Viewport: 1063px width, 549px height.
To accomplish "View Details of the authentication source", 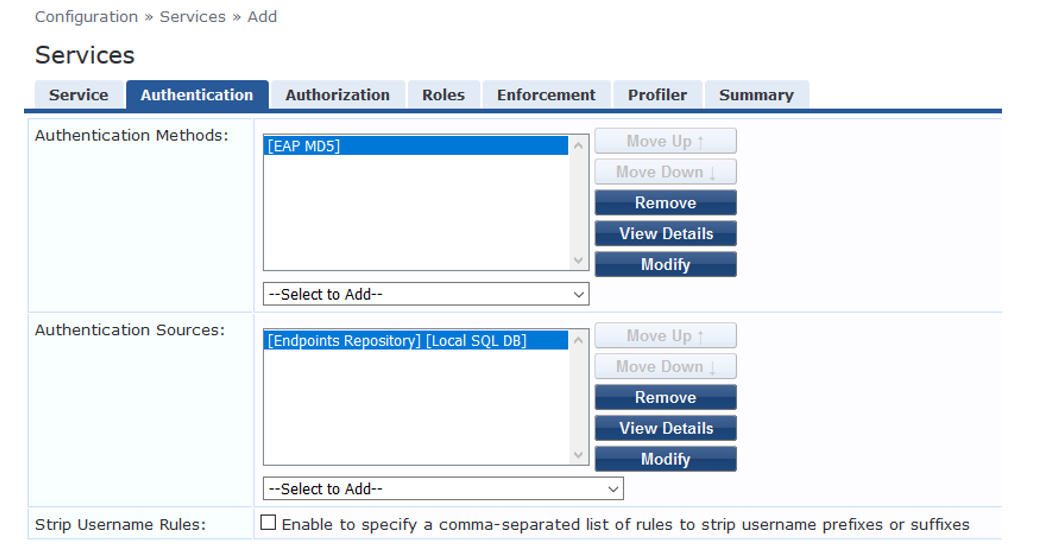I will pyautogui.click(x=666, y=428).
